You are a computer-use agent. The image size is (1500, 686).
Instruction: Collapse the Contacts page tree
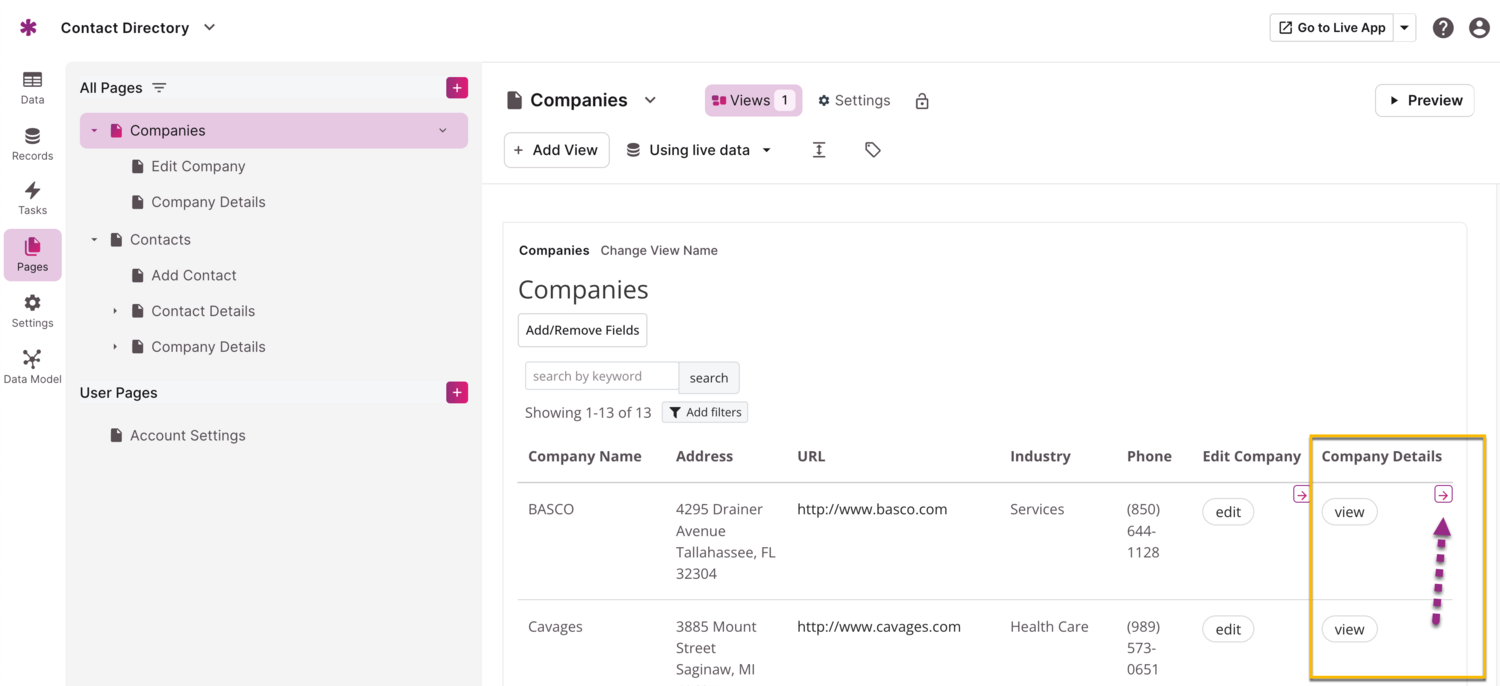point(95,240)
